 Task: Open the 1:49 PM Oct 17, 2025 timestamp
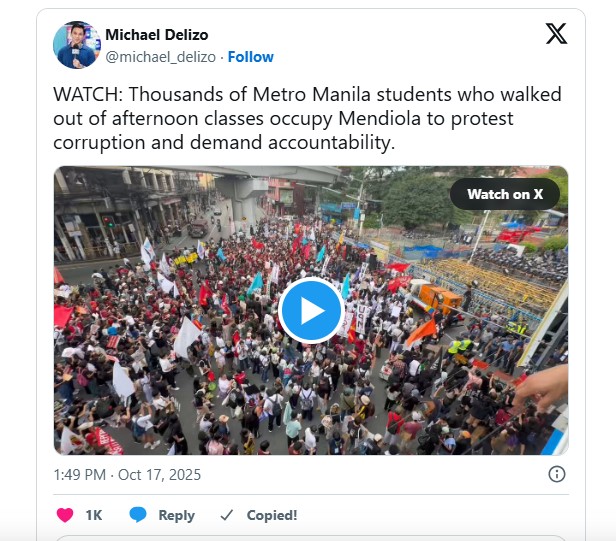coord(127,475)
